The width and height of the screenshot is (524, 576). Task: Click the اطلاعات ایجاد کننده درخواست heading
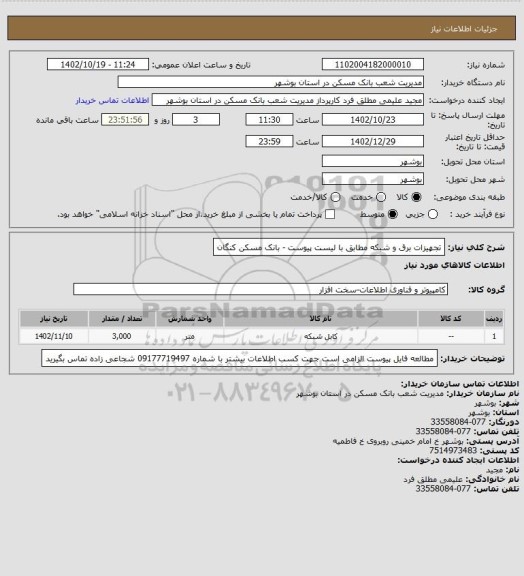click(458, 460)
